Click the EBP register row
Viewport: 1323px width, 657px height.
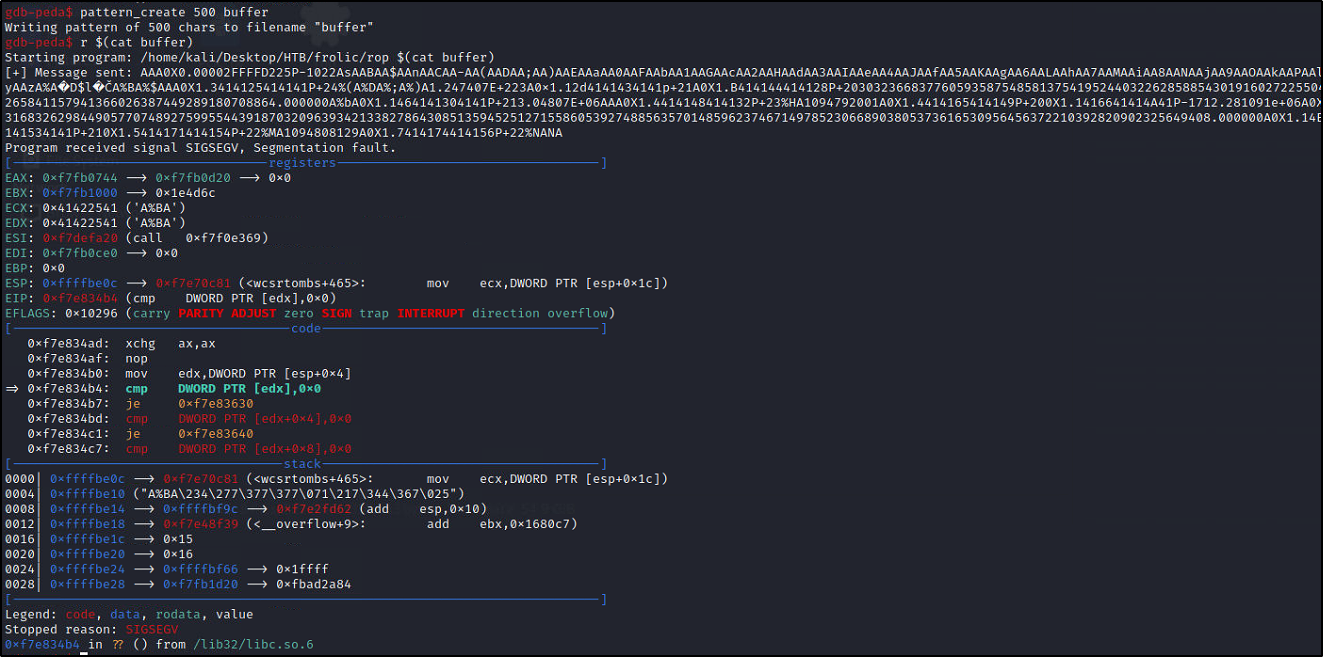click(x=36, y=267)
